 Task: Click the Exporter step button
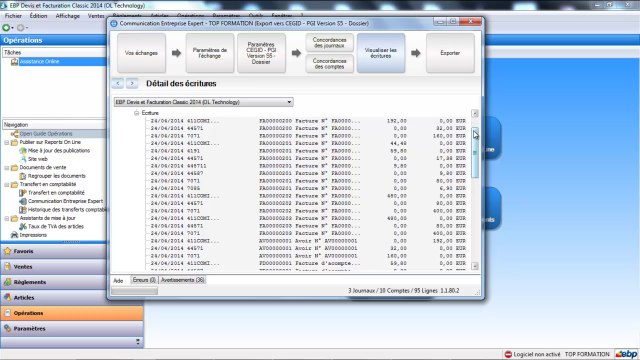click(450, 53)
